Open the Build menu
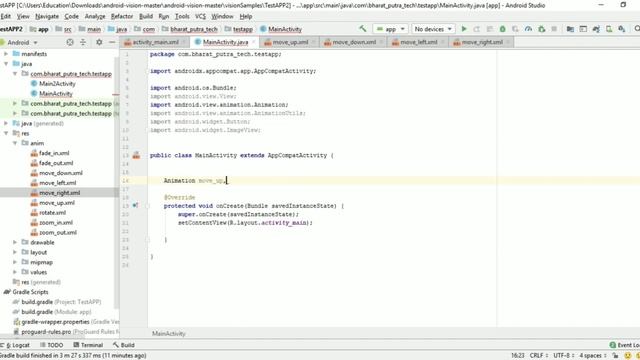 pos(146,16)
